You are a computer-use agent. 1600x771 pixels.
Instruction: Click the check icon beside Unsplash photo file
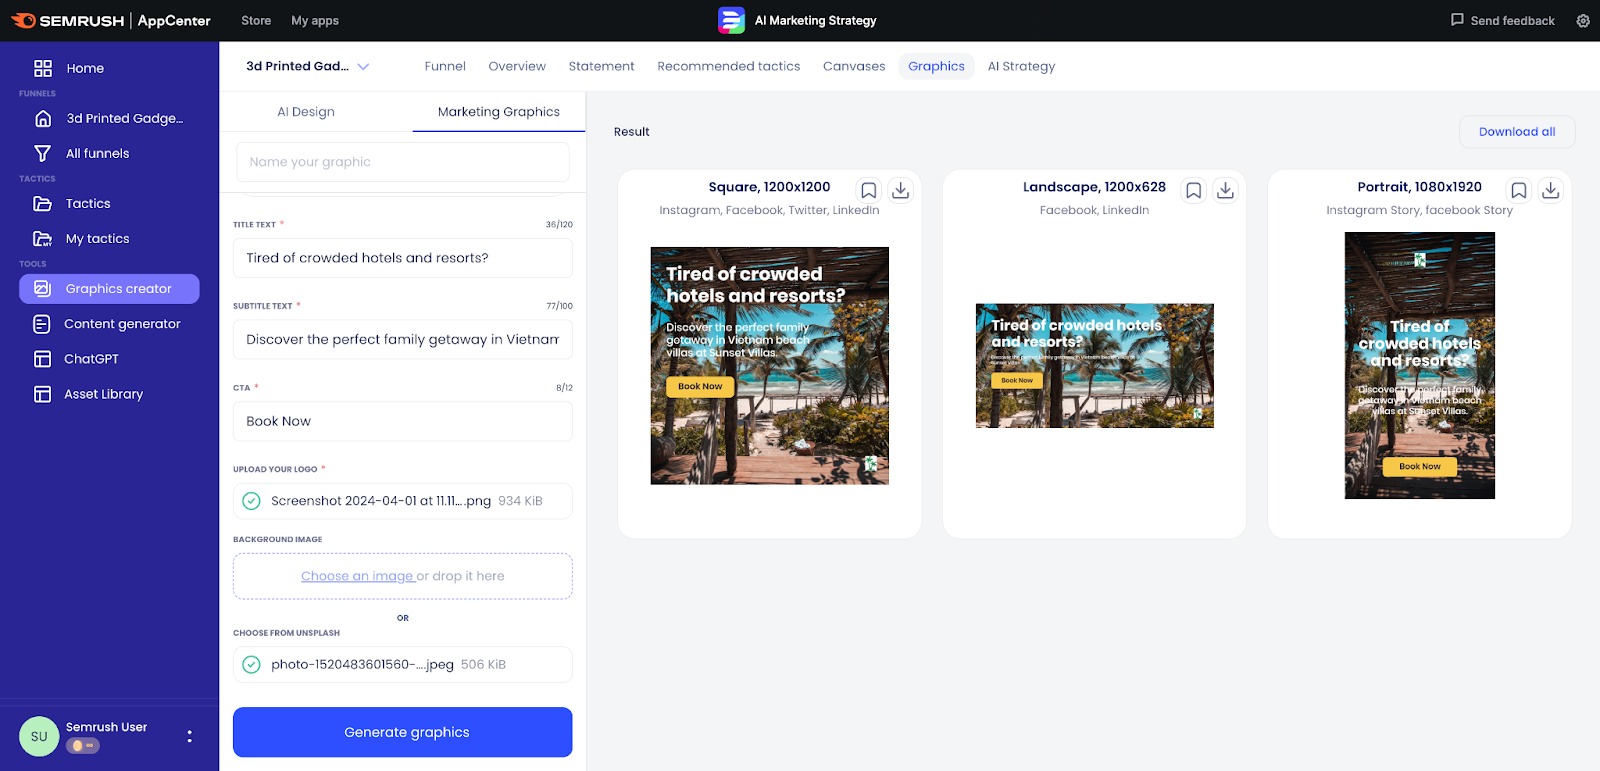[x=251, y=664]
